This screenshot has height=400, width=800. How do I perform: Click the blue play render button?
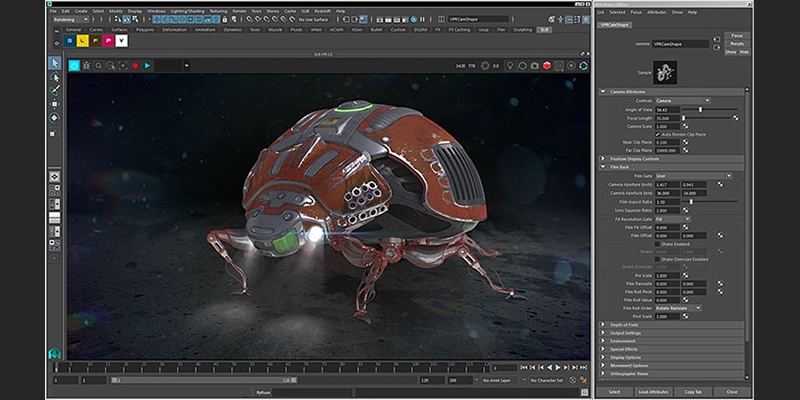click(x=147, y=66)
